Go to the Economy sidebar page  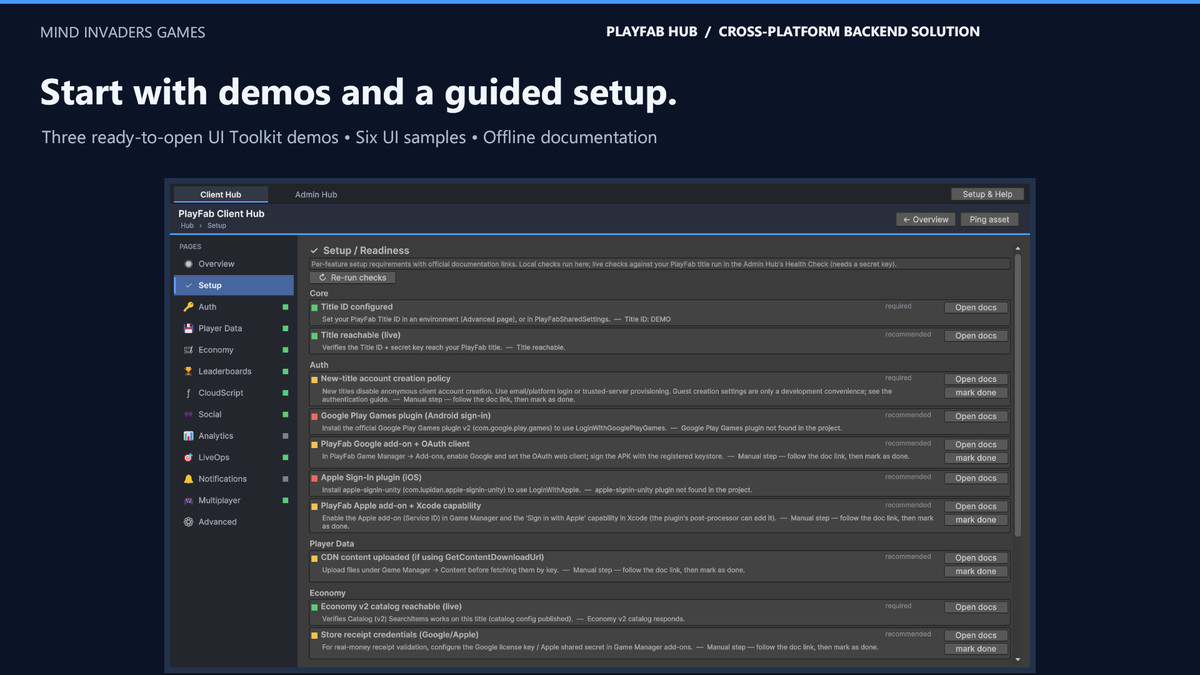(x=234, y=350)
